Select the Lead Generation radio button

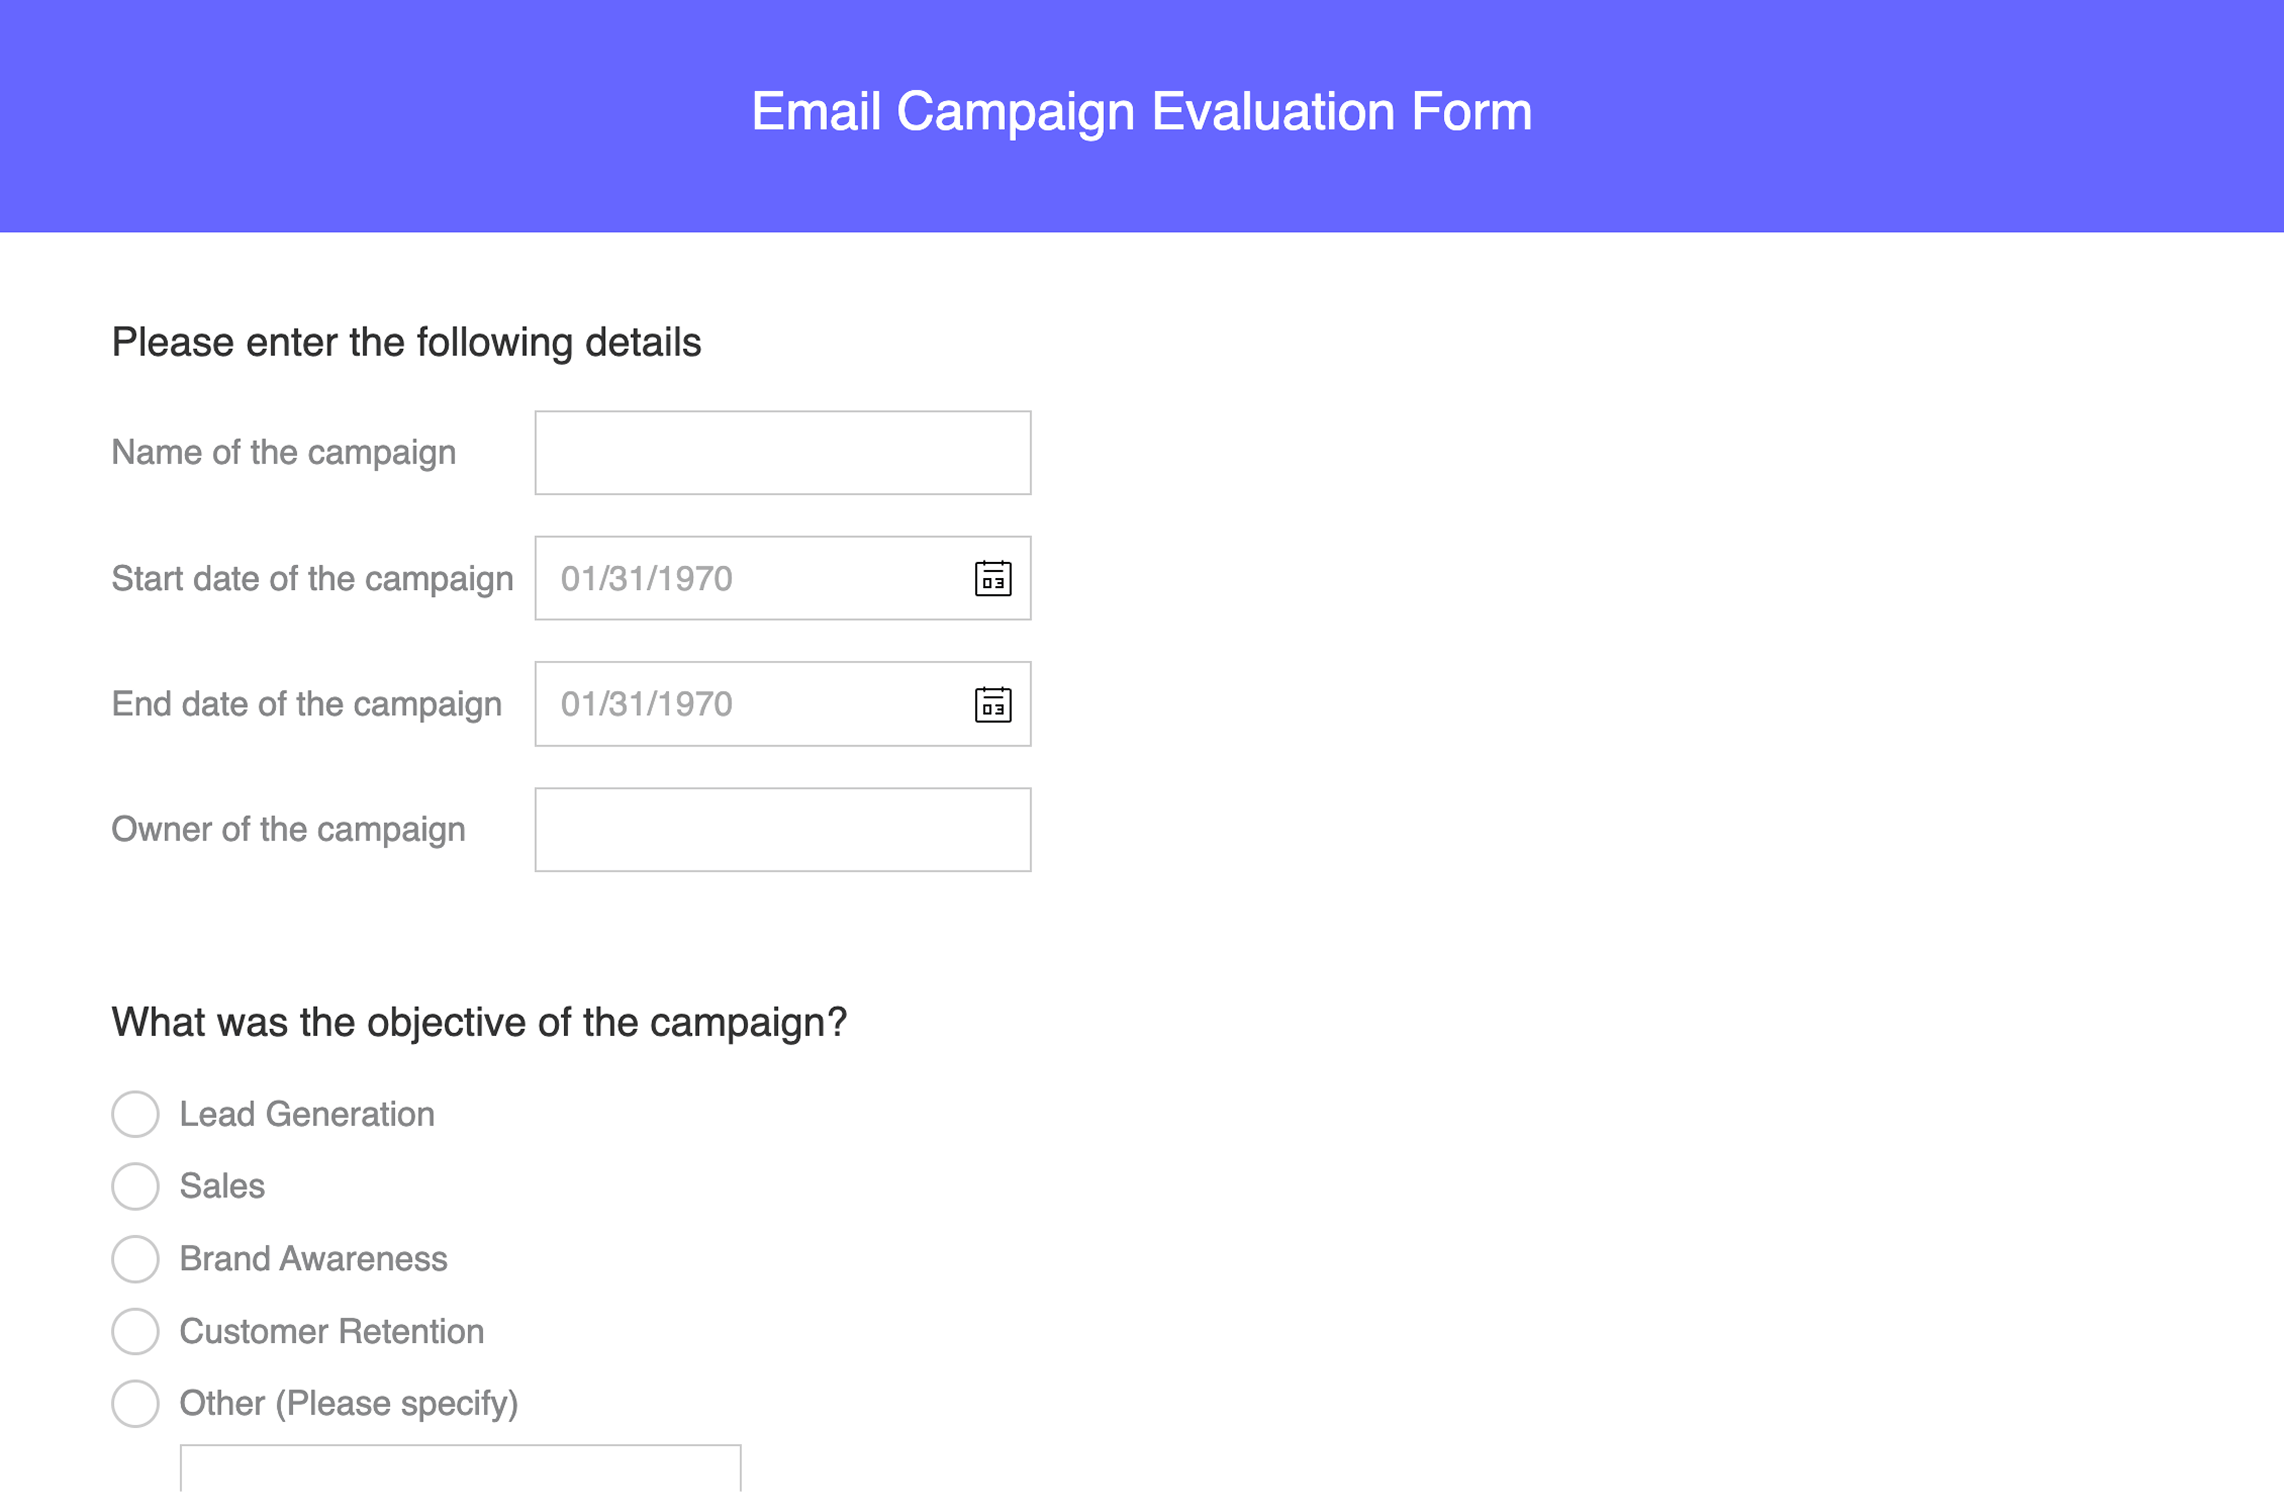135,1114
